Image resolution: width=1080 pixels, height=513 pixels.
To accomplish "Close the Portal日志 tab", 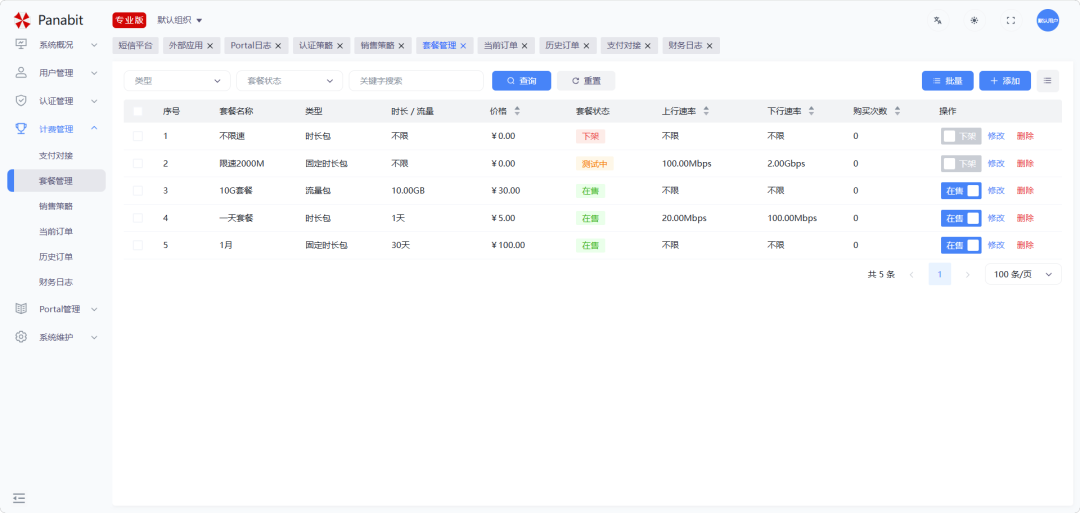I will click(278, 45).
